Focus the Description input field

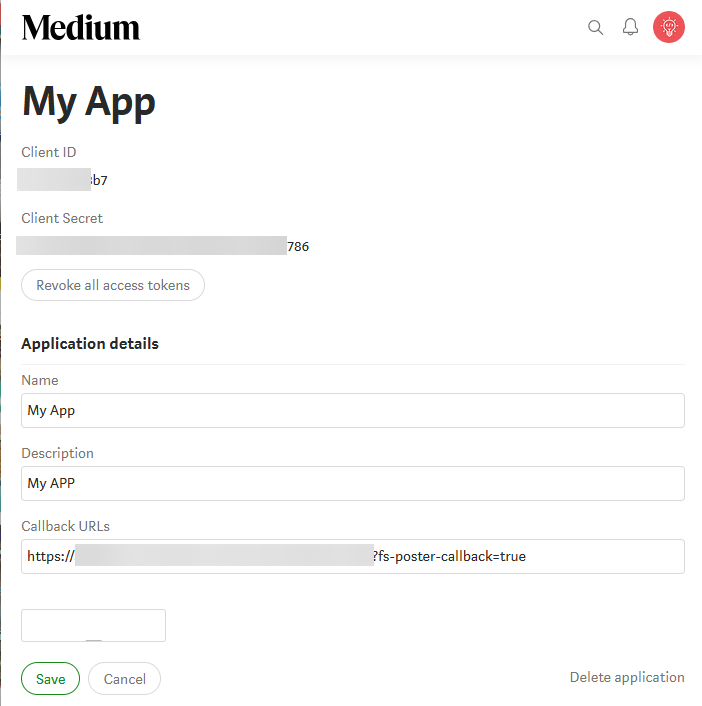coord(353,483)
